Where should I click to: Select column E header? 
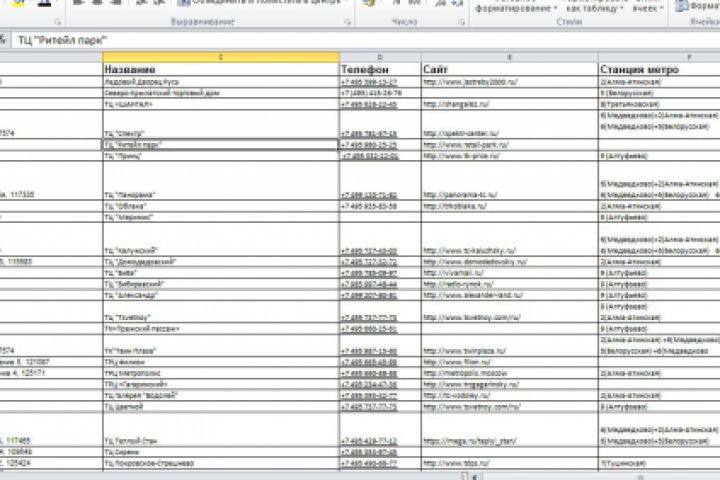tap(510, 57)
